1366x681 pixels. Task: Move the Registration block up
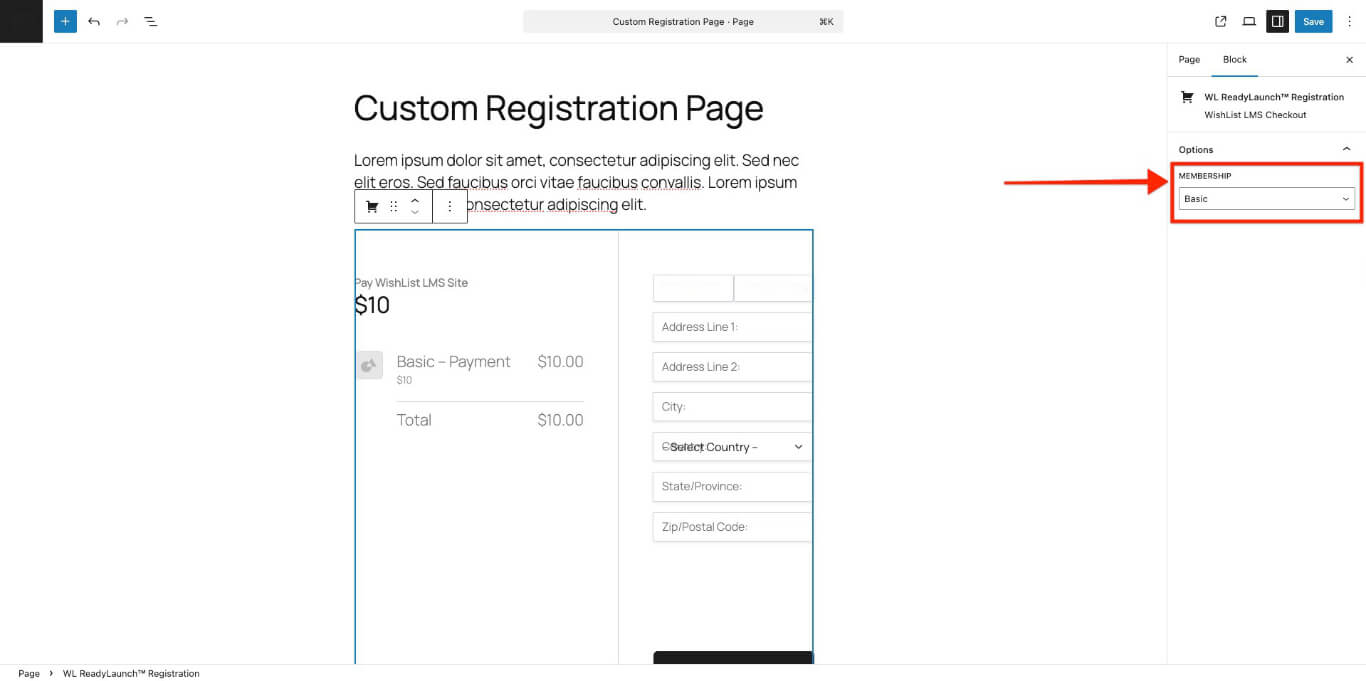pyautogui.click(x=415, y=200)
